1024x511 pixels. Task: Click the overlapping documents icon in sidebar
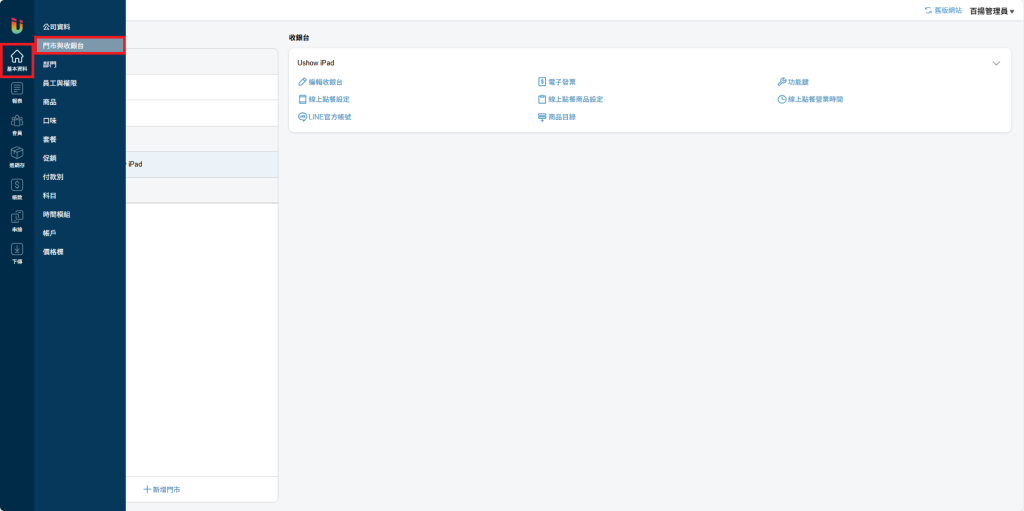click(x=17, y=219)
